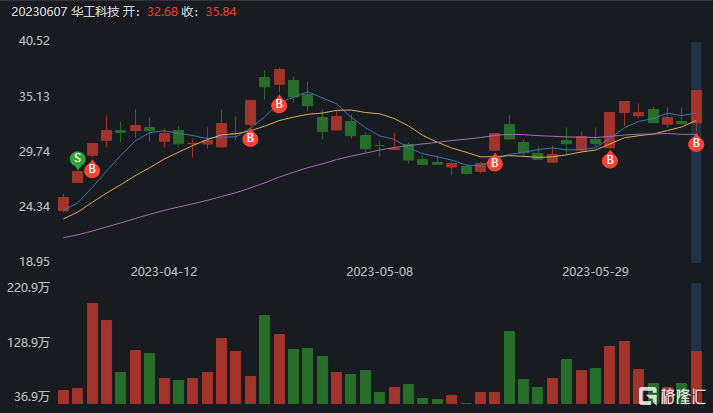Click the 2023-04-12 date label
Screen dimensions: 713x413
tap(164, 272)
